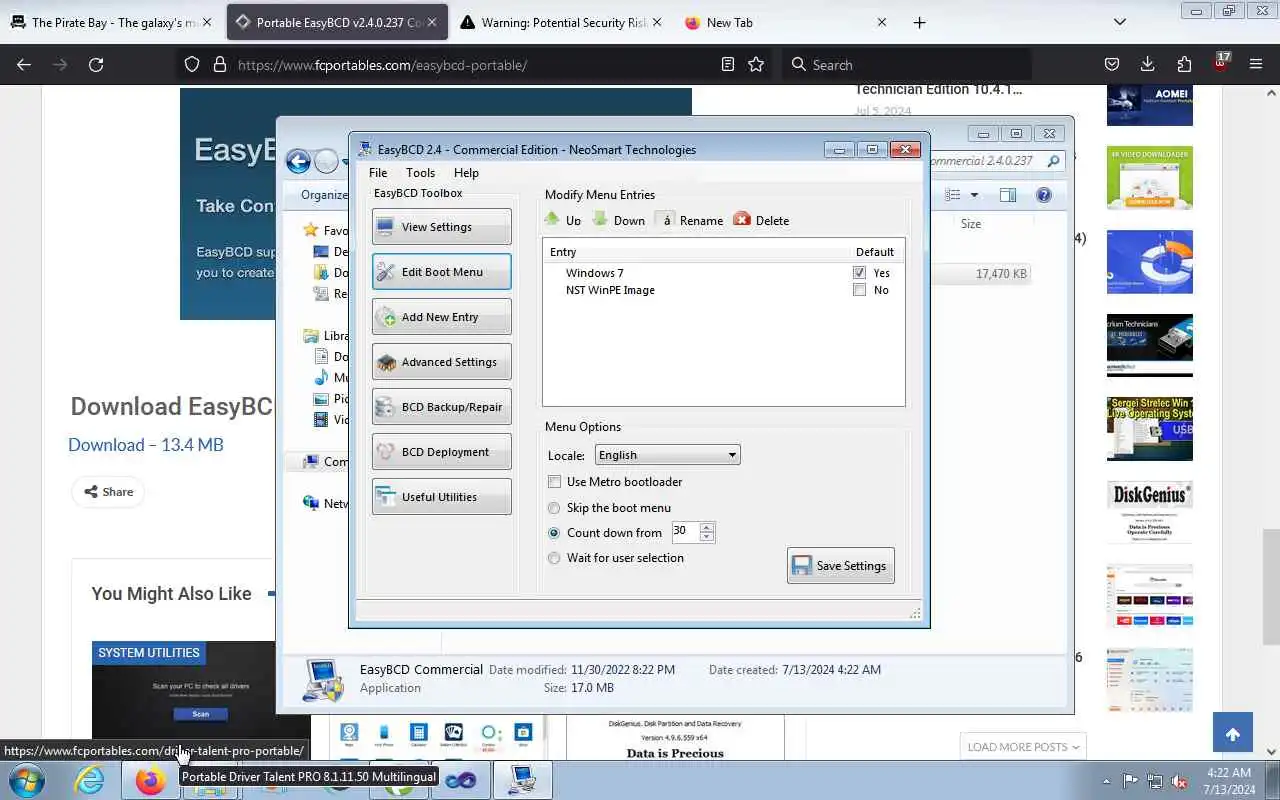The height and width of the screenshot is (800, 1280).
Task: Open EasyBCD Help menu
Action: pyautogui.click(x=466, y=173)
